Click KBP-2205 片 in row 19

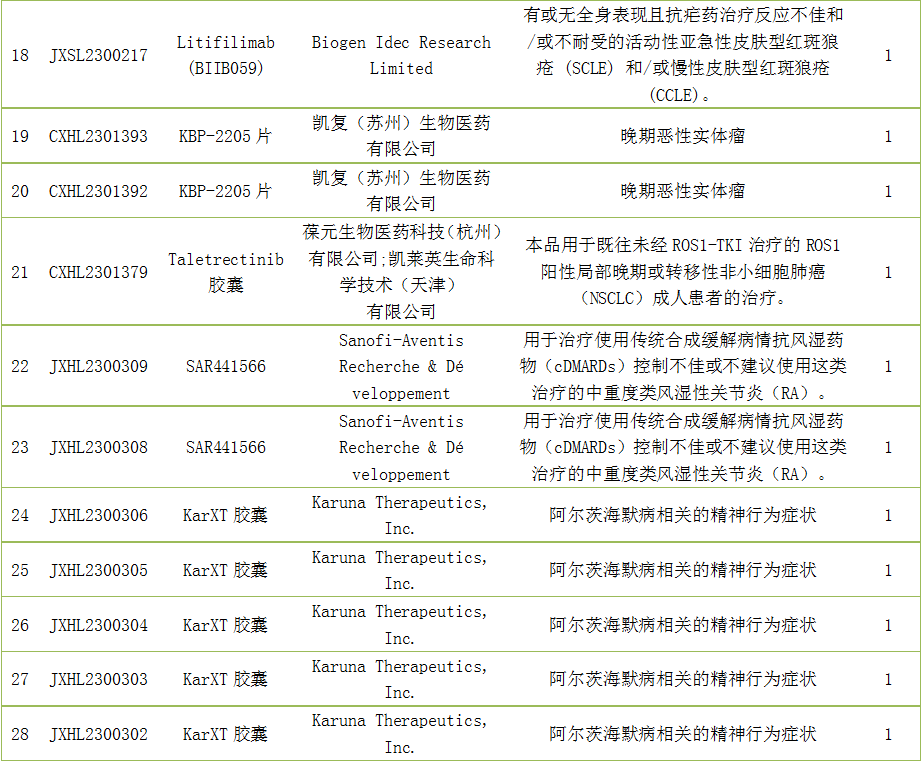click(x=225, y=136)
